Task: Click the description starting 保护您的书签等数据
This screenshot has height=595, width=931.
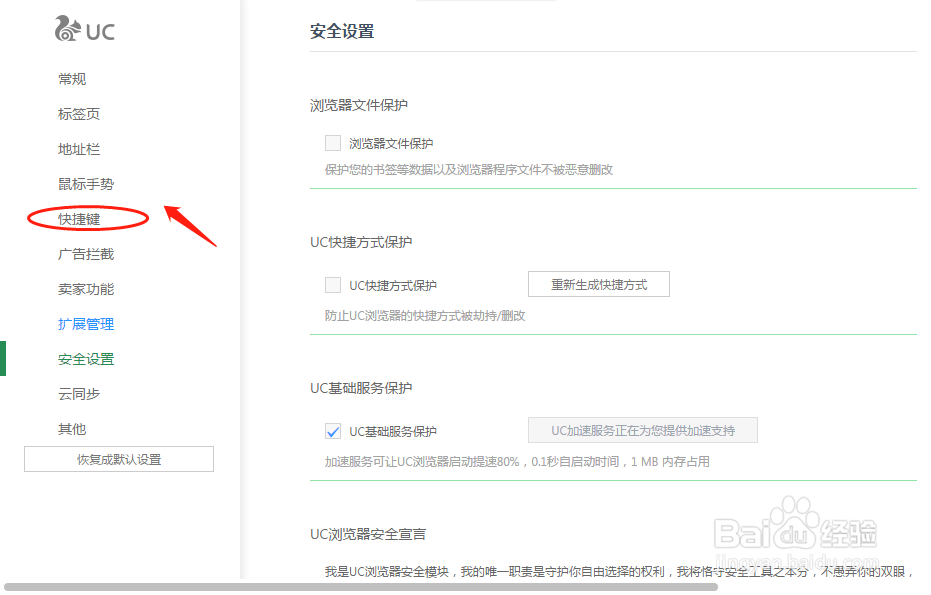Action: point(469,170)
